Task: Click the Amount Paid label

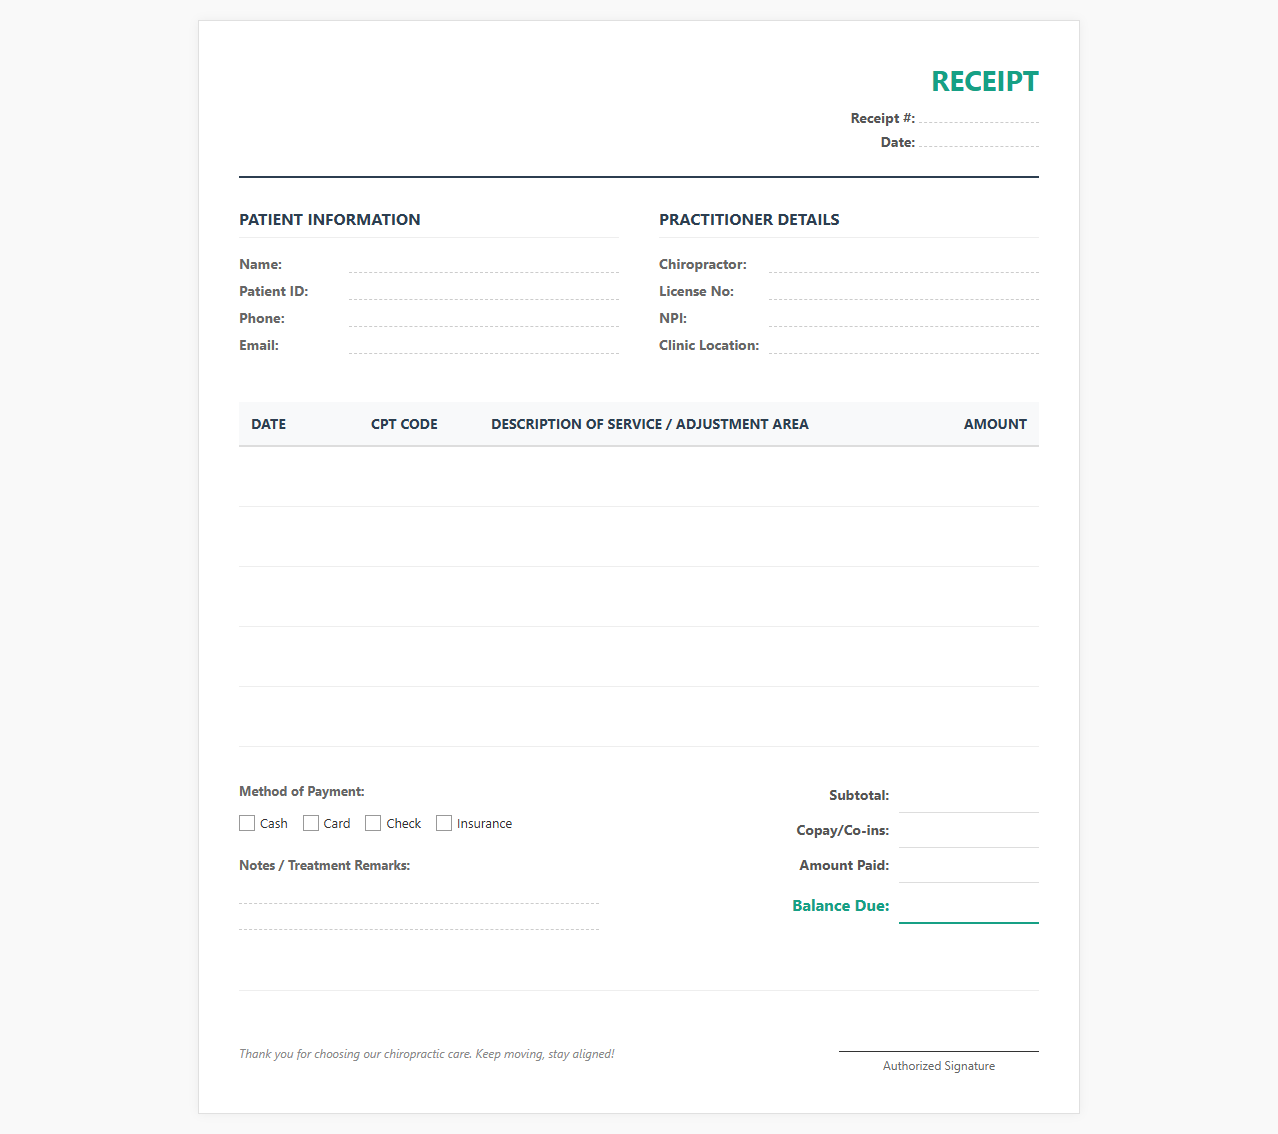Action: coord(844,866)
